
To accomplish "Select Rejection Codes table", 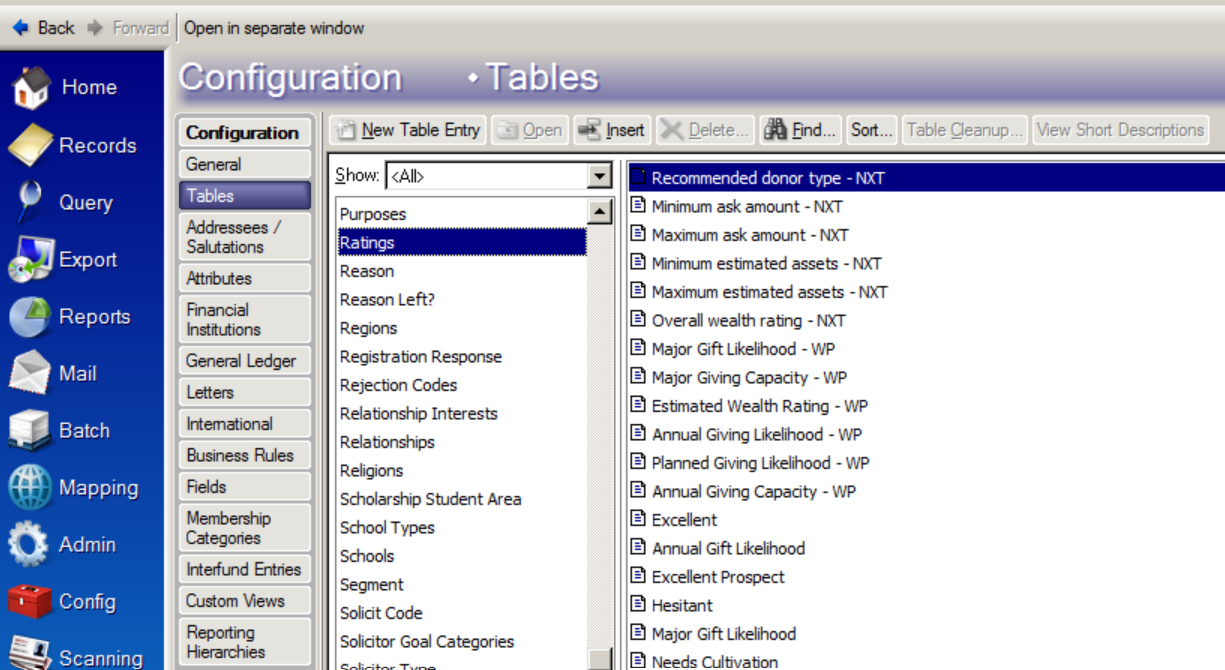I will tap(462, 385).
